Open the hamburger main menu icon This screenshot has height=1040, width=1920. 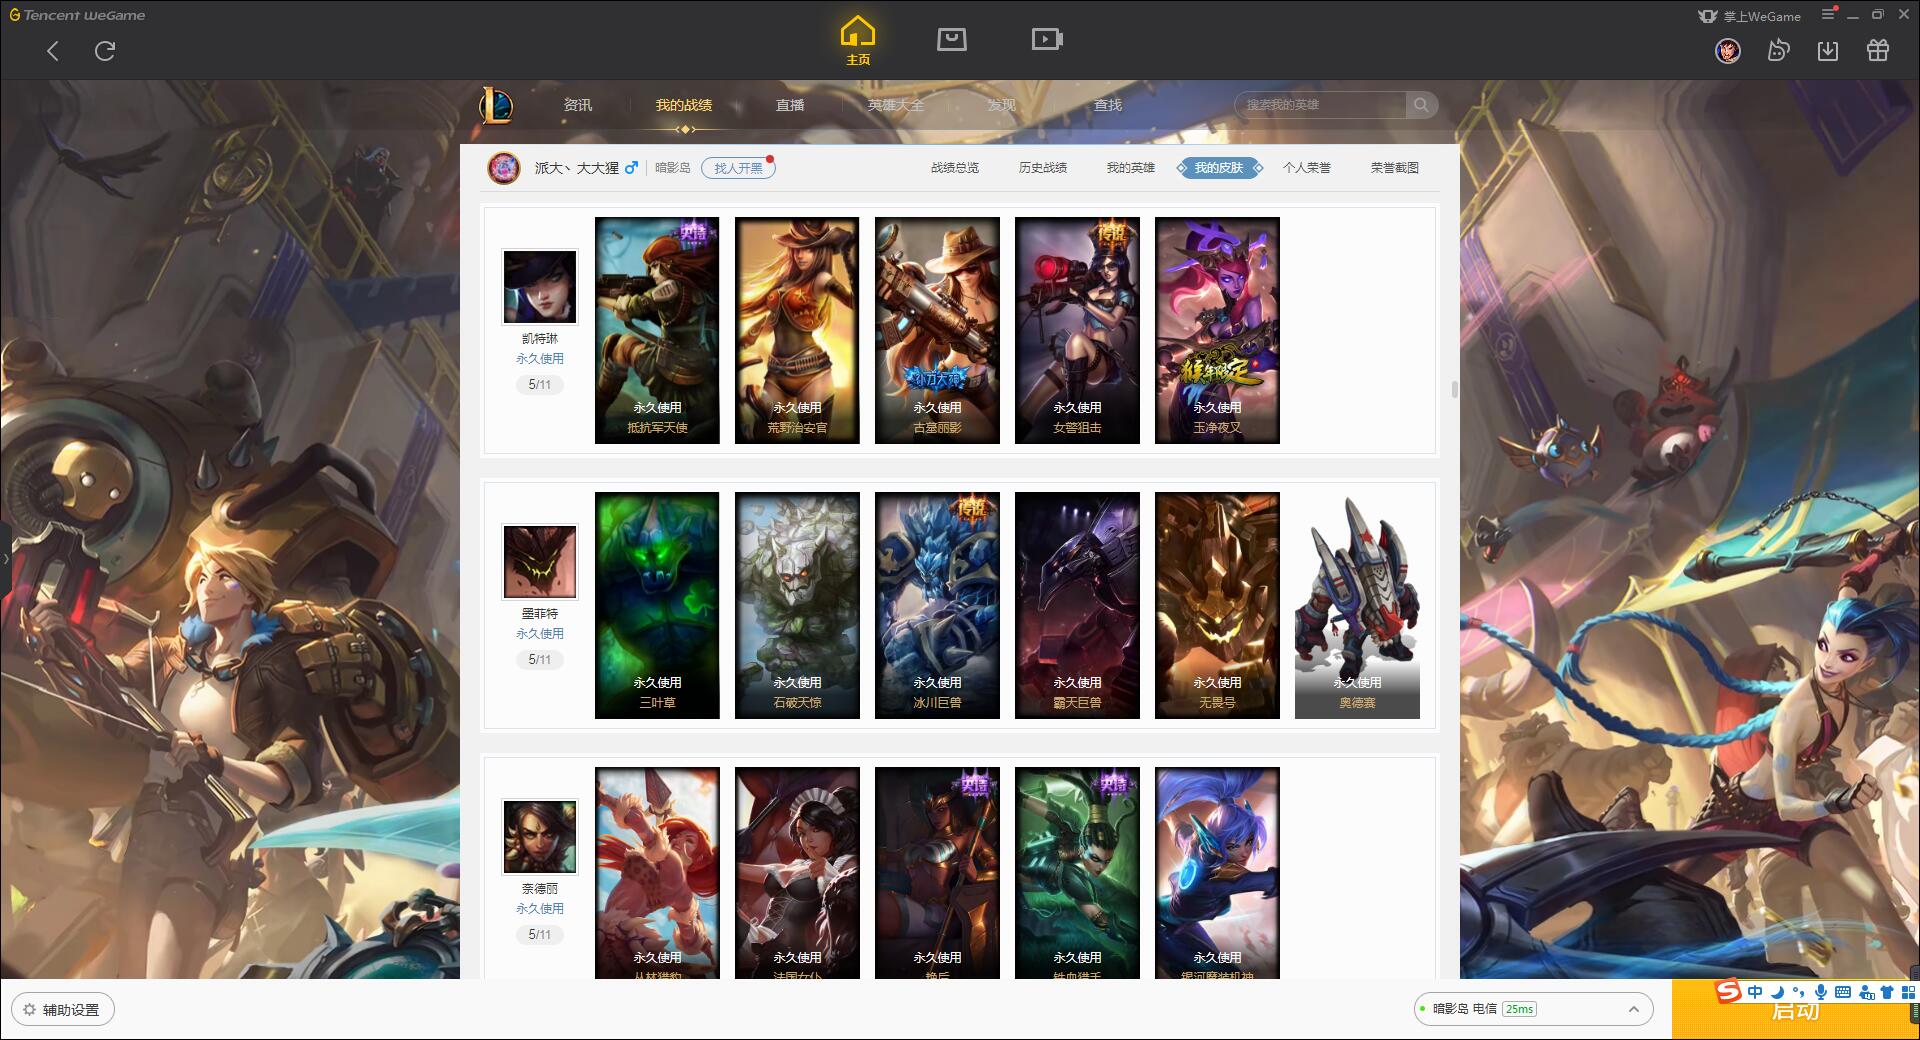click(x=1828, y=14)
